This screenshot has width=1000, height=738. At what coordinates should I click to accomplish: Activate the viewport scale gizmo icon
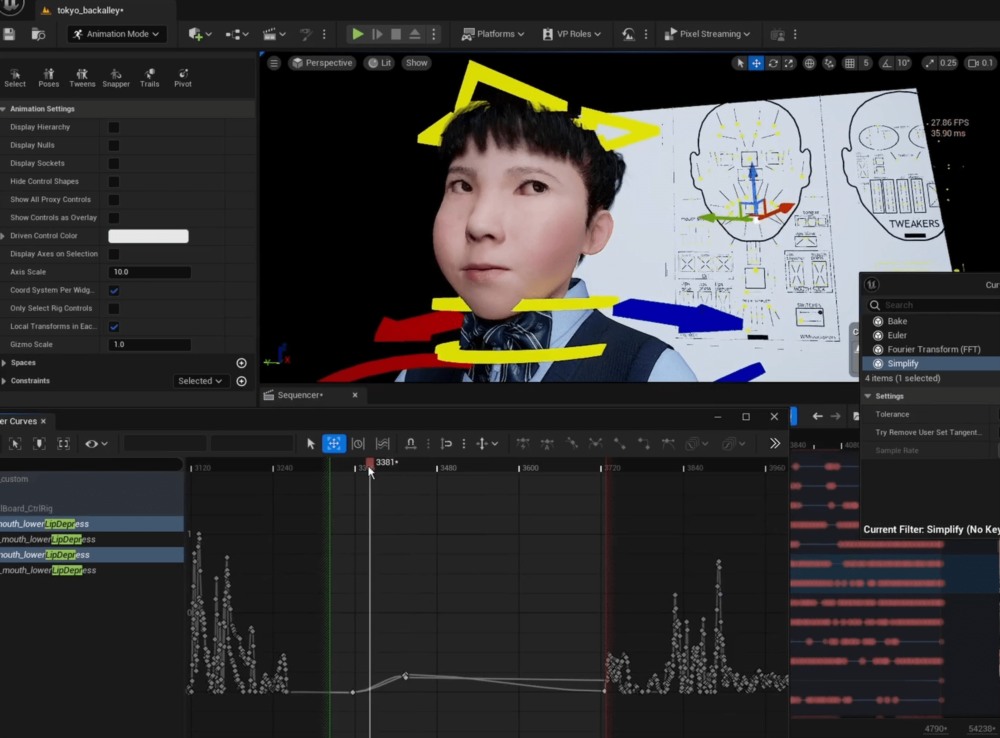pos(789,63)
